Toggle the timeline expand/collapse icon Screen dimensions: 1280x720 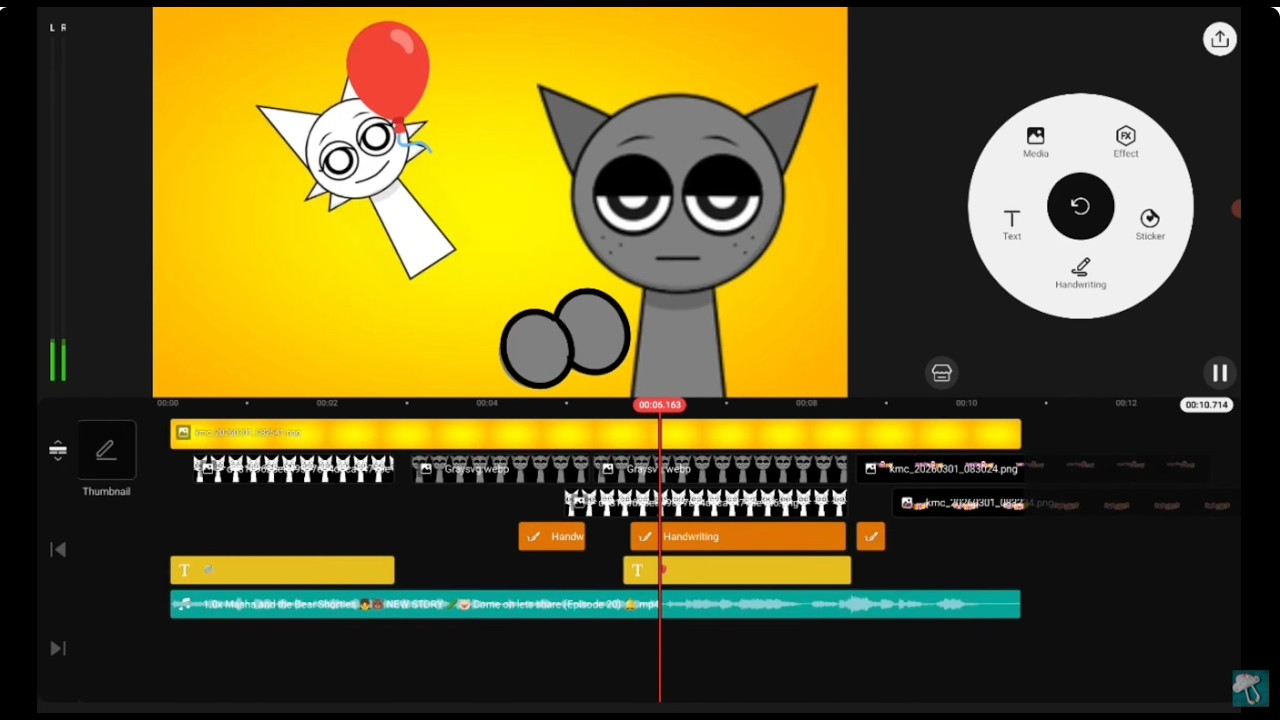(58, 451)
